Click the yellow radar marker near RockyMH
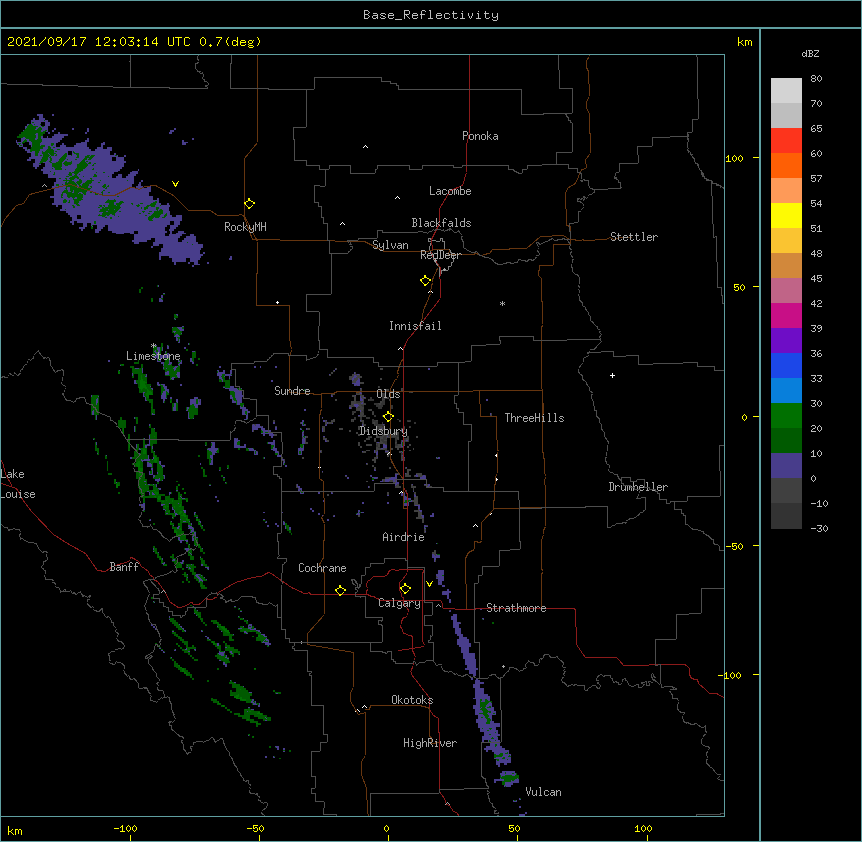Screen dimensions: 862x842 point(250,204)
